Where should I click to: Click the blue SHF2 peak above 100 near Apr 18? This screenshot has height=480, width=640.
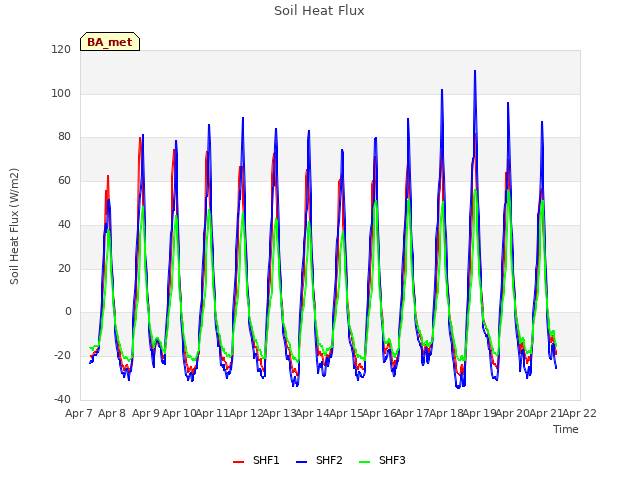click(442, 90)
